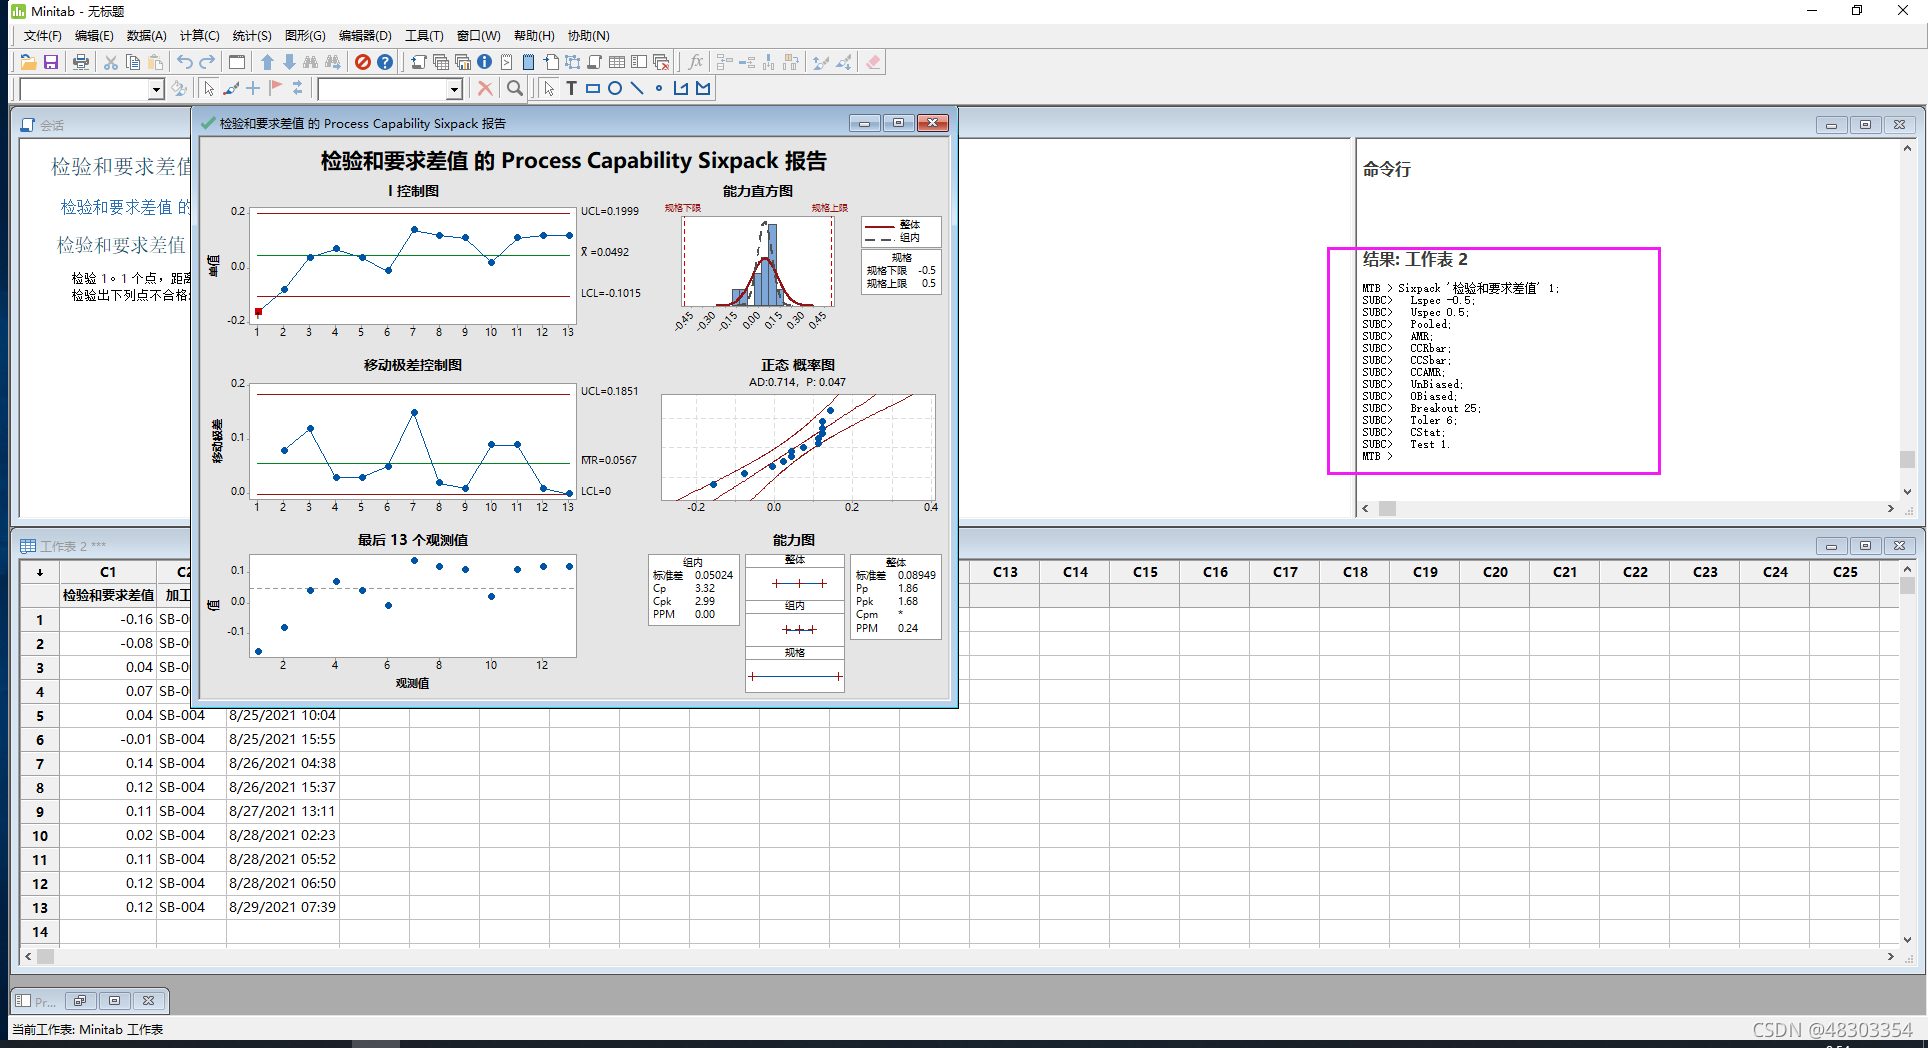The image size is (1928, 1048).
Task: Click the 能力直方图 histogram chart
Action: point(758,260)
